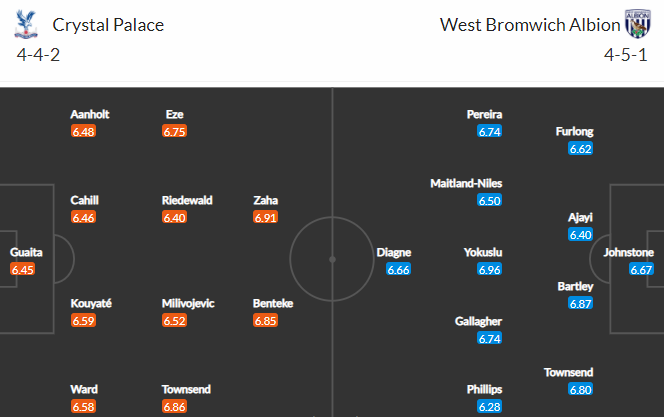Image resolution: width=664 pixels, height=417 pixels.
Task: Click Crystal Palace's Townsend 6.86 rating
Action: click(x=174, y=406)
